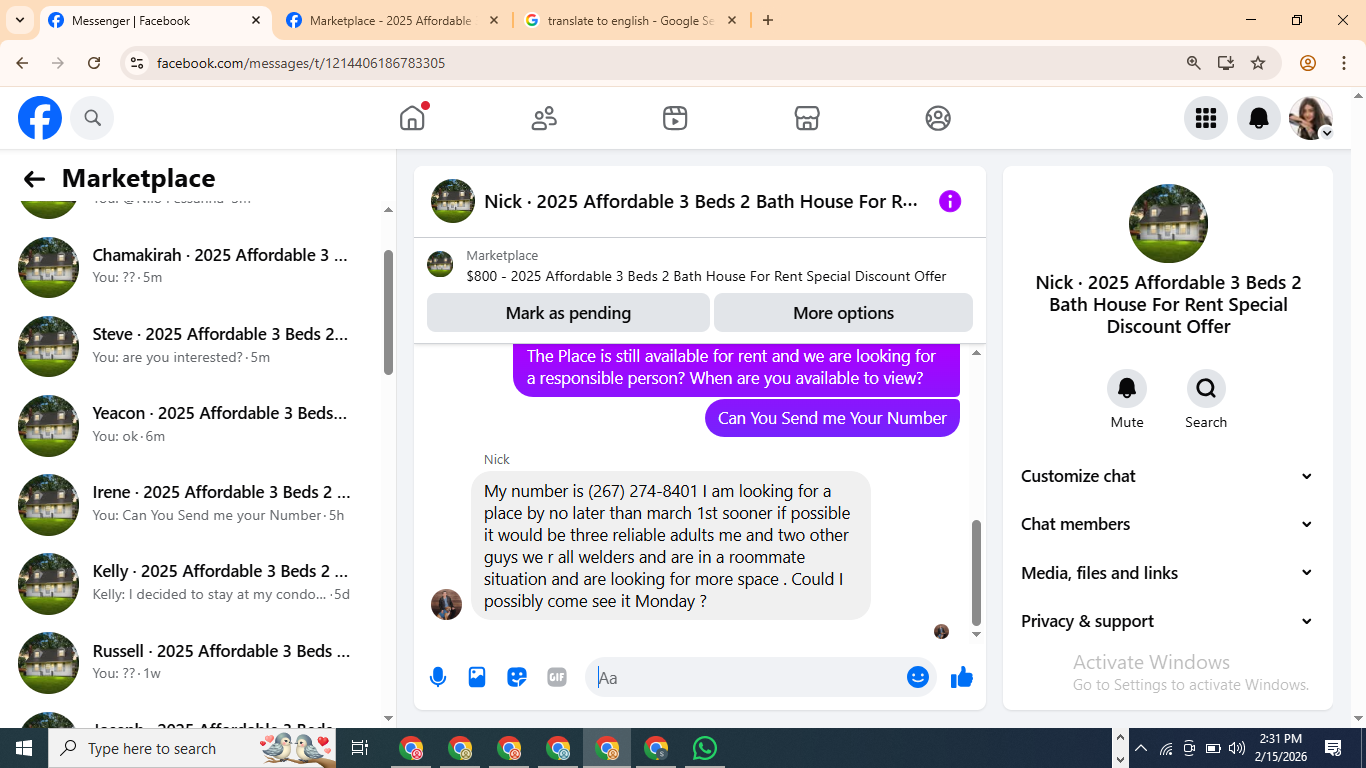Open the notifications bell in Facebook header

[x=1259, y=118]
